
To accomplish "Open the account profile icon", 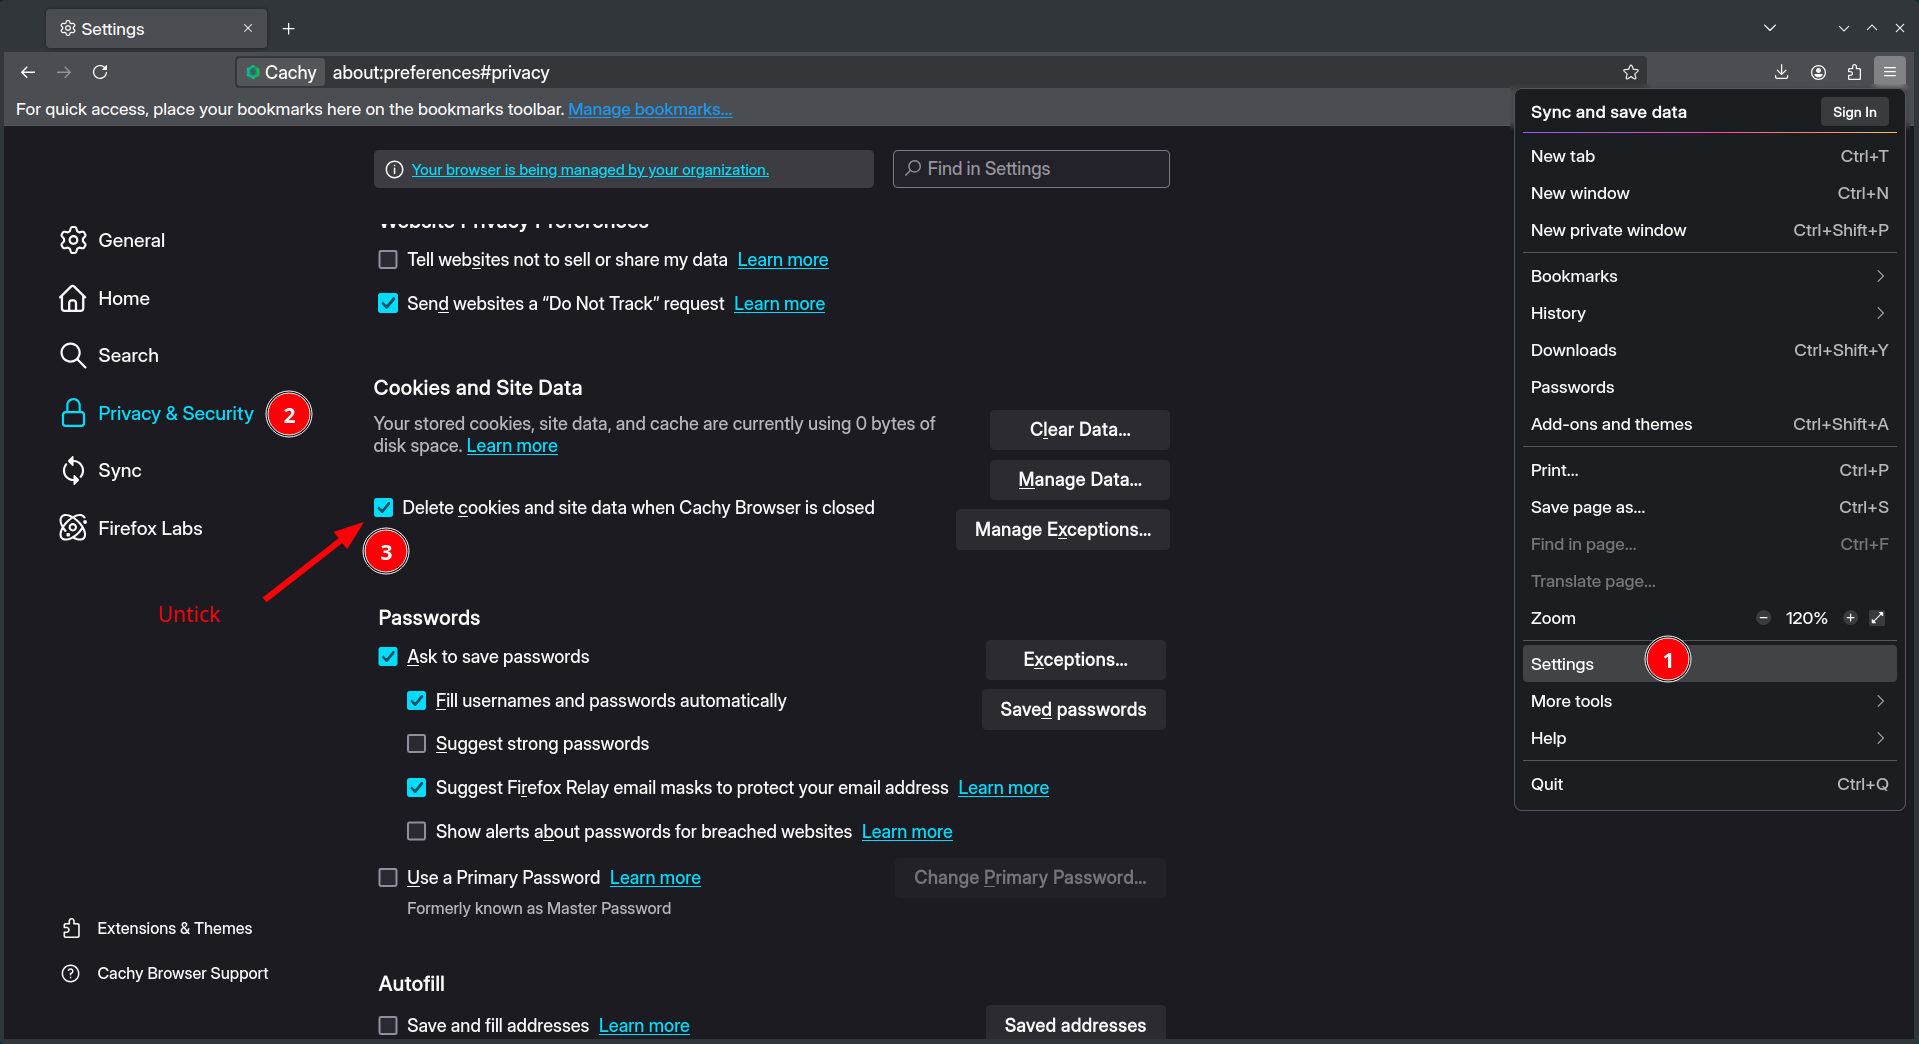I will (1818, 72).
